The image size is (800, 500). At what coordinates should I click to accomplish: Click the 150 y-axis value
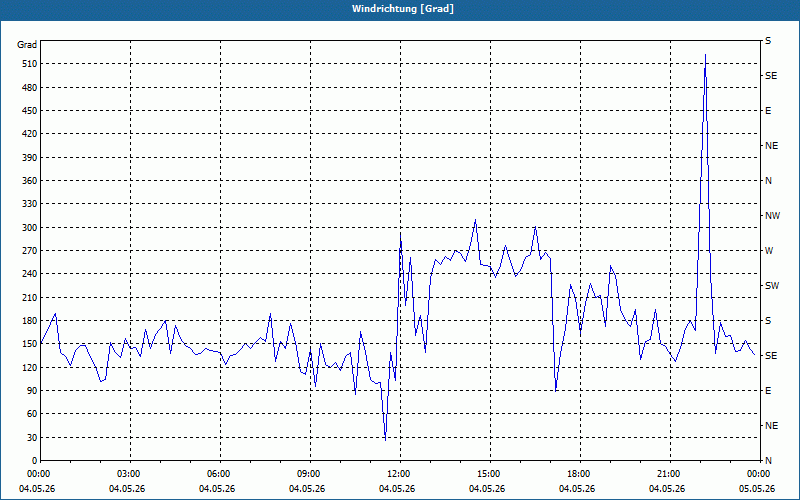[x=29, y=343]
